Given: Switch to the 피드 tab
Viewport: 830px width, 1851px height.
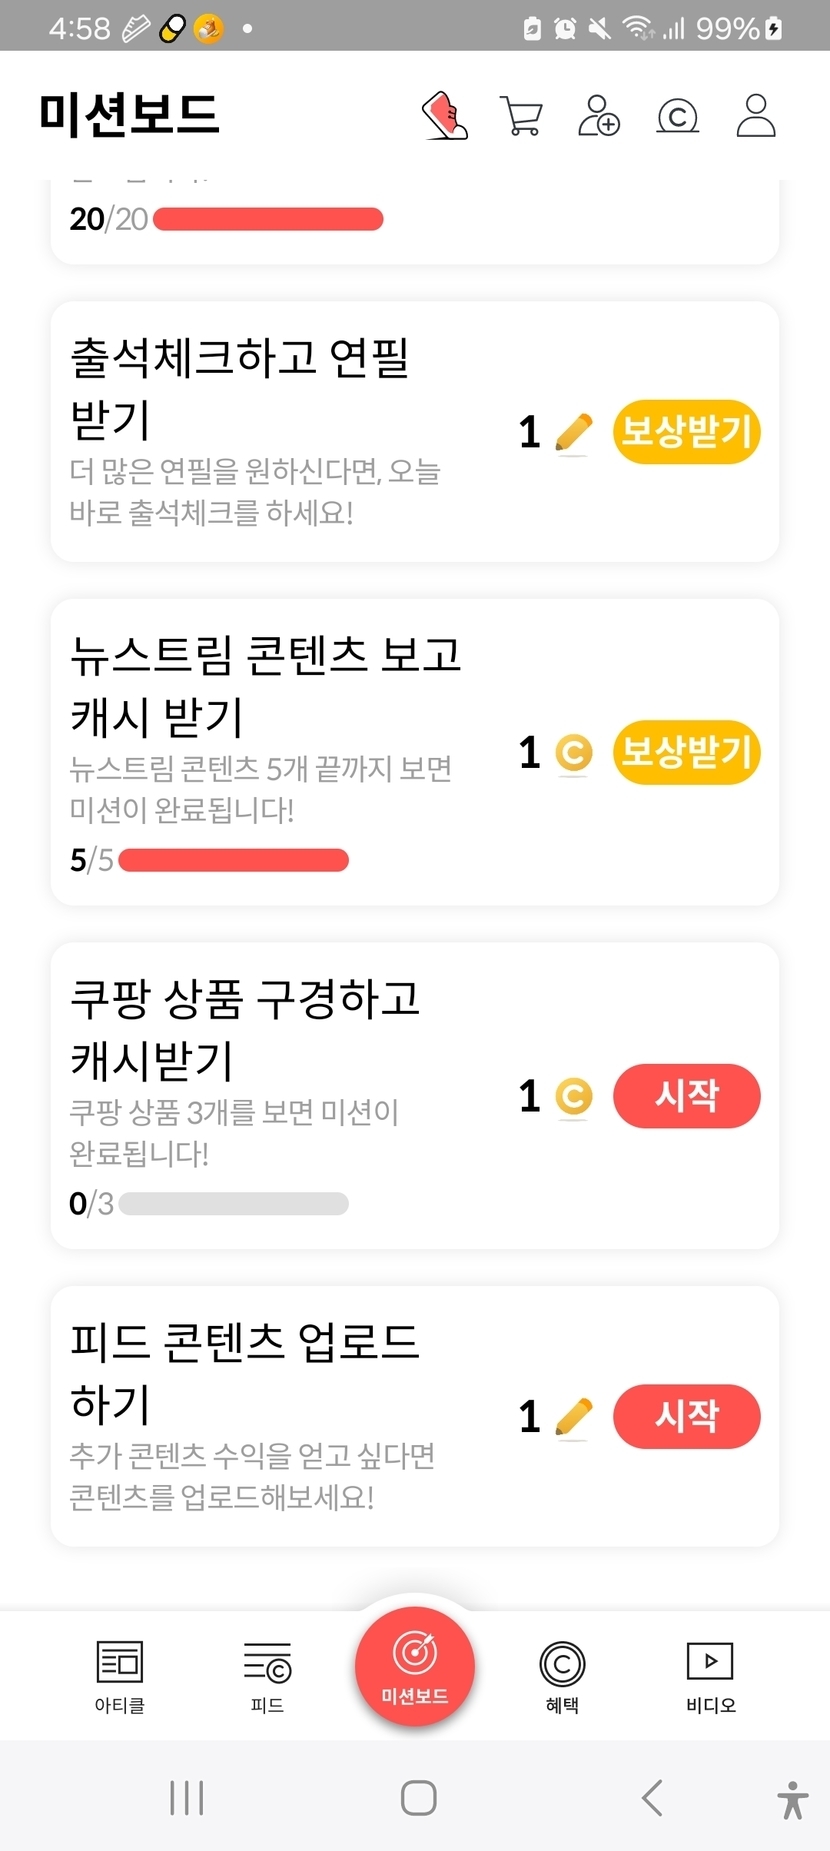Looking at the screenshot, I should click(267, 1676).
